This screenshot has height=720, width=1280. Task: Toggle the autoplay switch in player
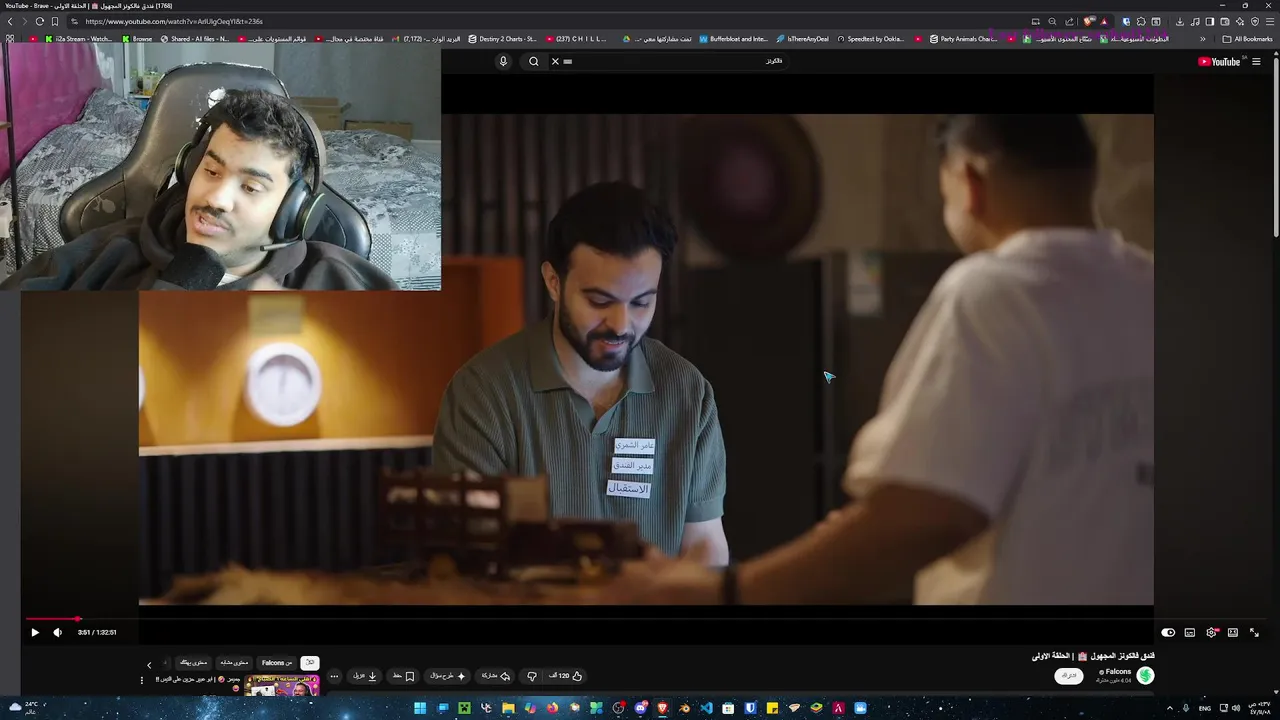[x=1168, y=632]
